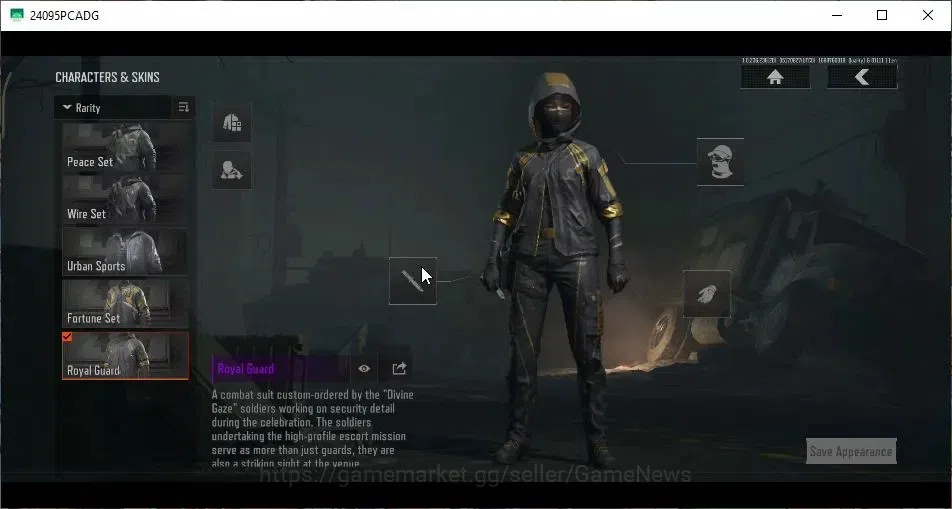Viewport: 952px width, 509px height.
Task: Toggle Royal Guard preview eye icon
Action: tap(364, 369)
